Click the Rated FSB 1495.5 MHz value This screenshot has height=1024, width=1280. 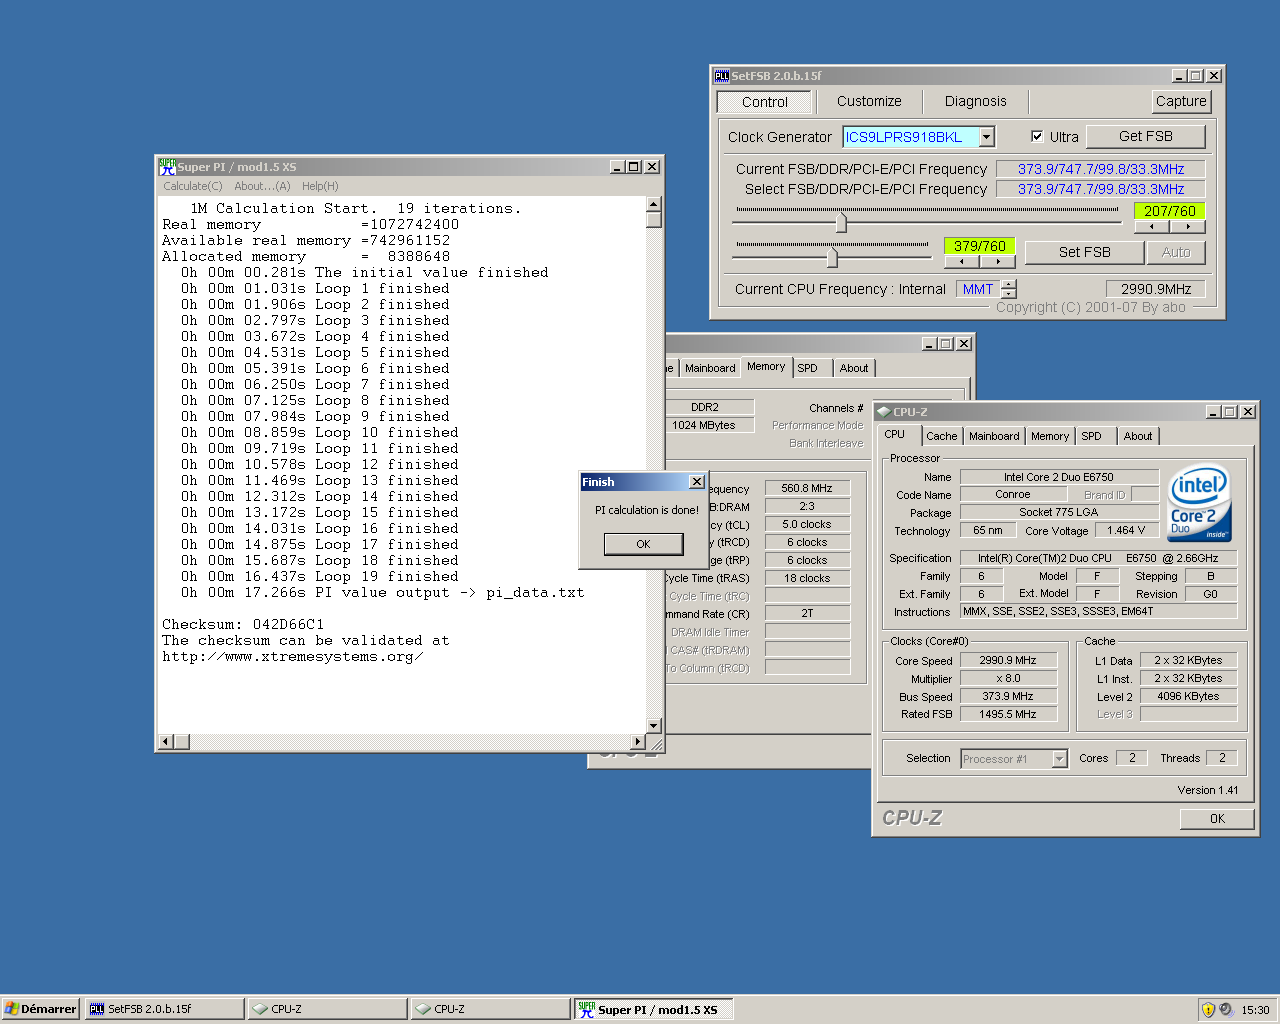(1008, 714)
